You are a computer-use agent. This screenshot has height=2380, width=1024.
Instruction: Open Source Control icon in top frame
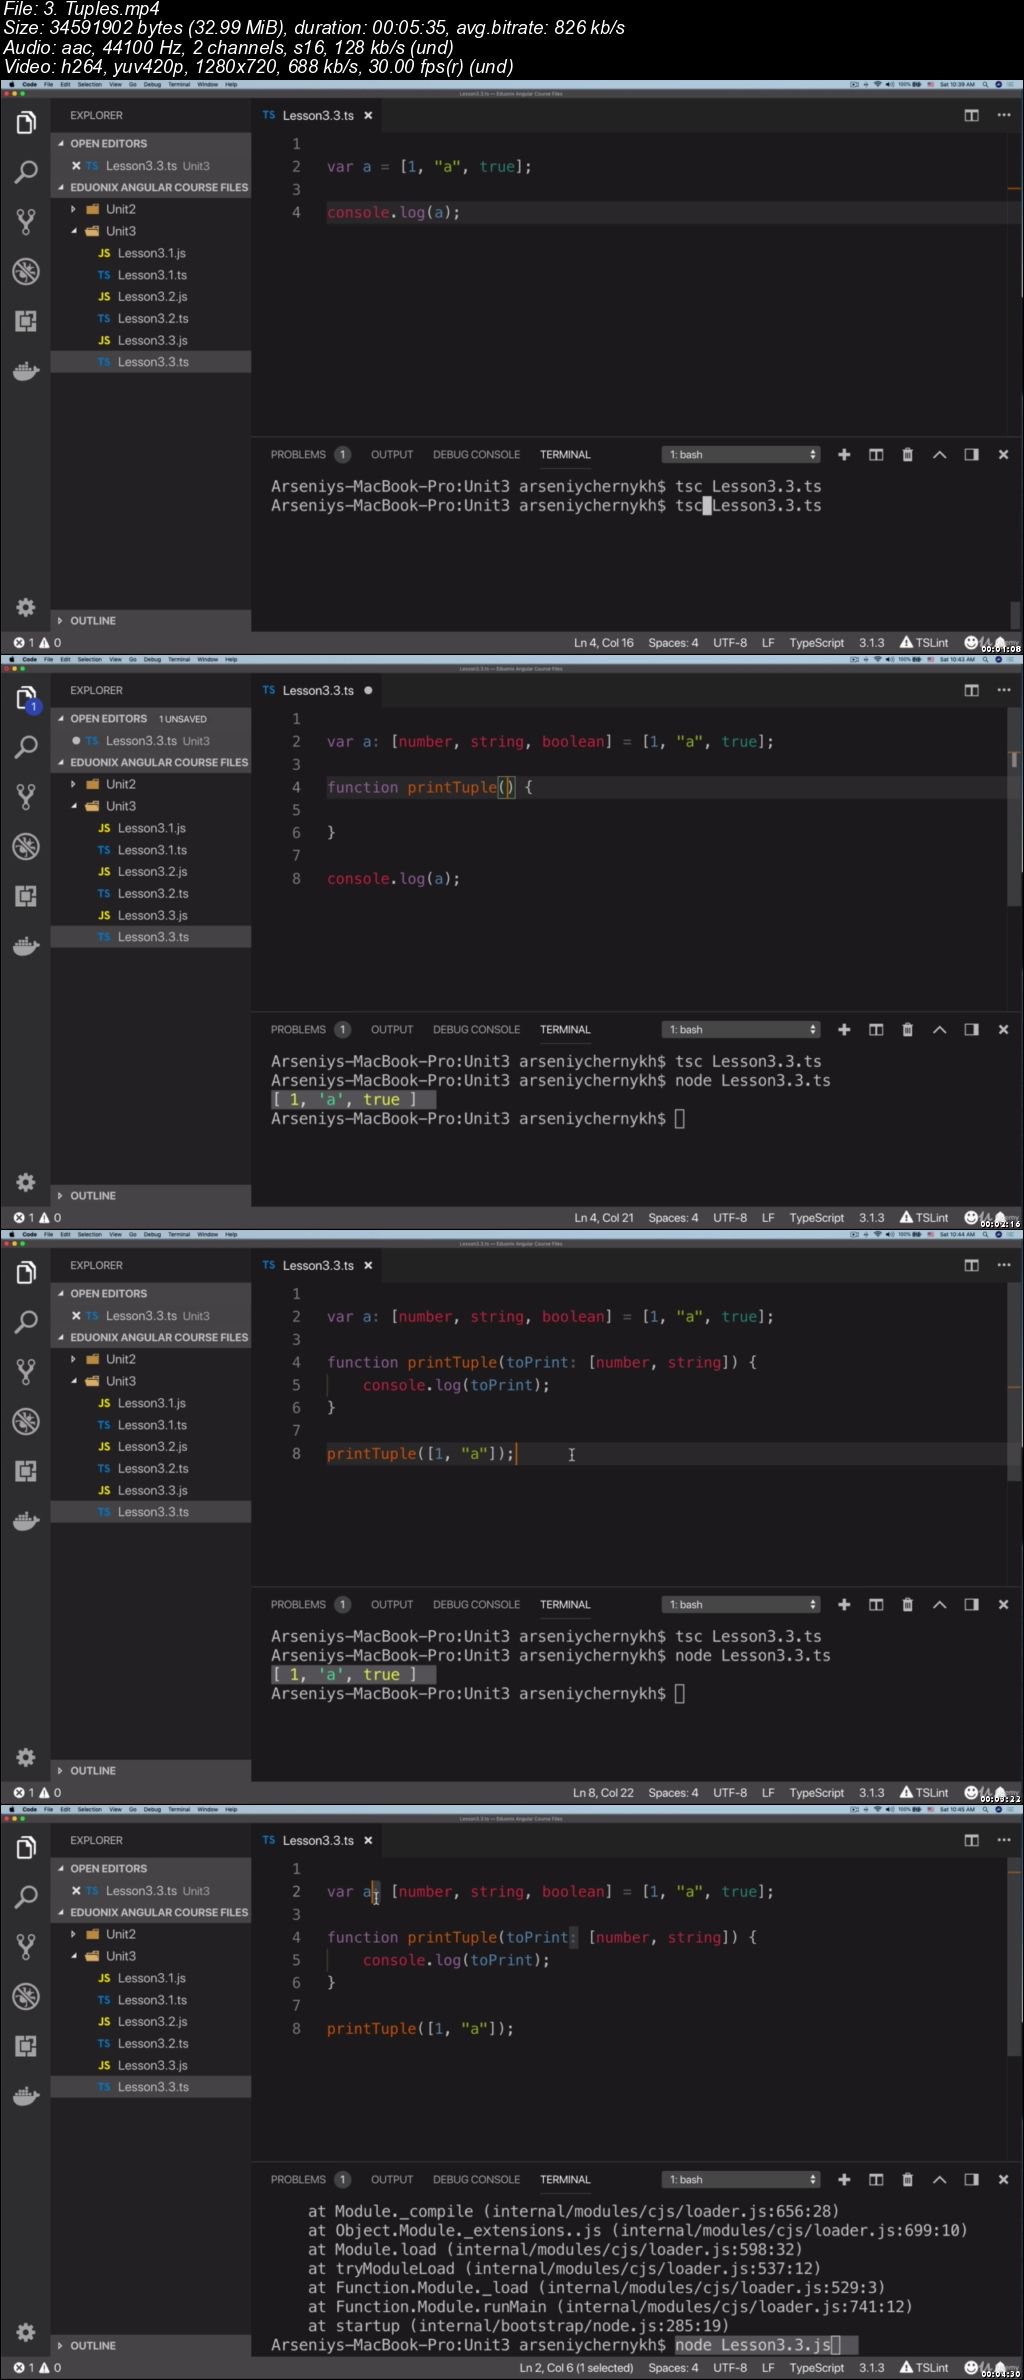[26, 221]
